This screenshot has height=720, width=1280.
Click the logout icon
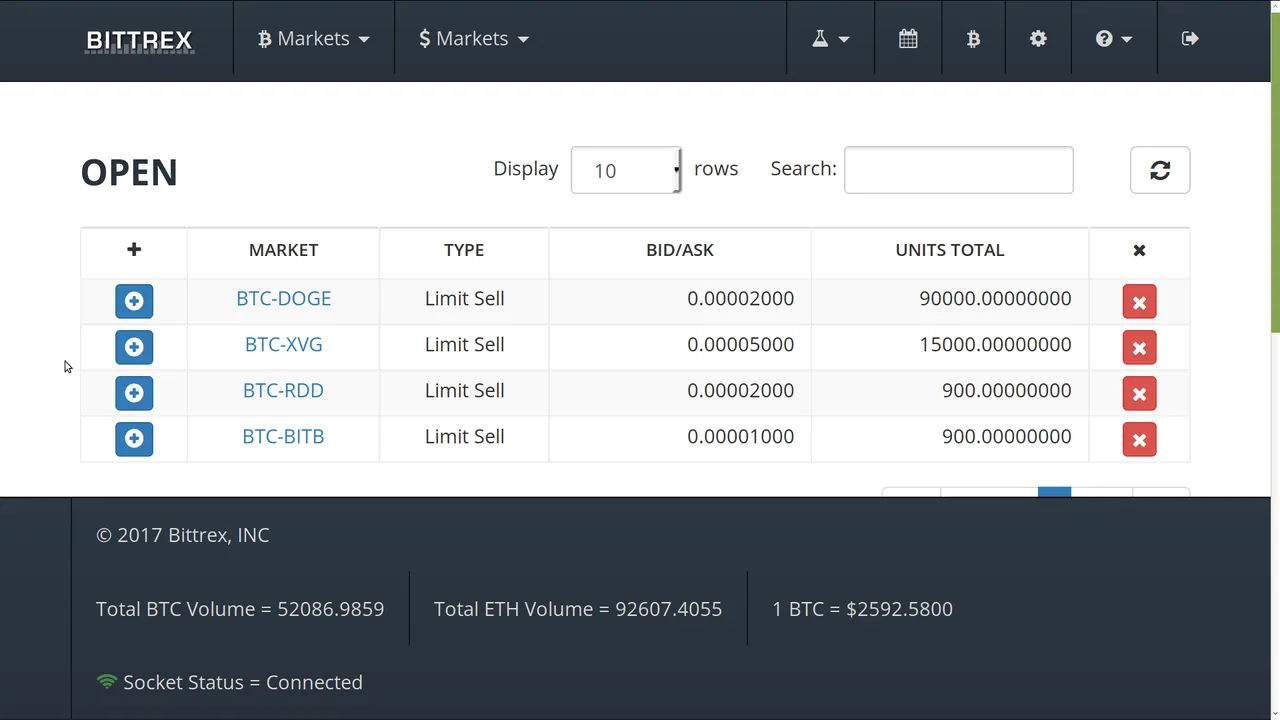pyautogui.click(x=1190, y=39)
